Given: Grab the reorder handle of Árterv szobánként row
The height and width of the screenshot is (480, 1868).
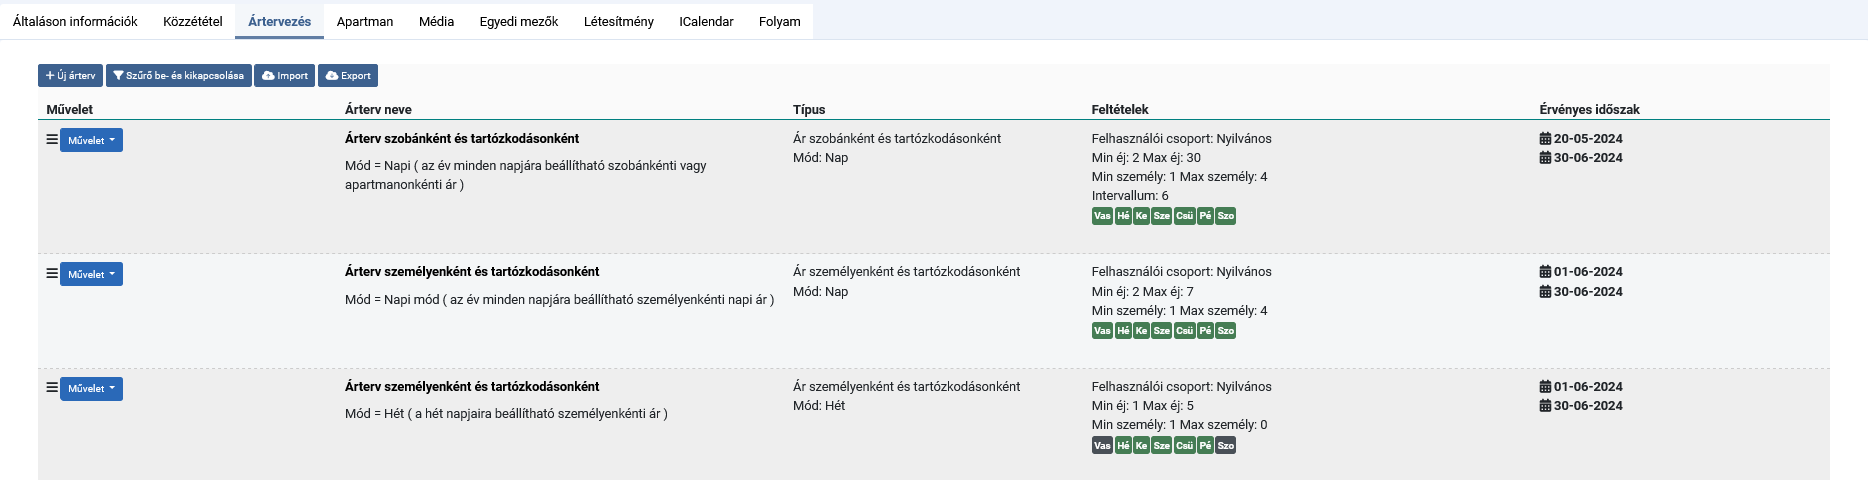Looking at the screenshot, I should (x=52, y=140).
